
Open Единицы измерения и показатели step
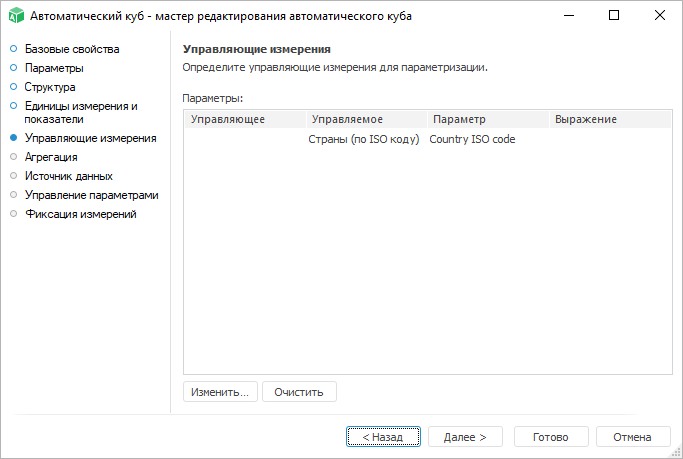[80, 111]
